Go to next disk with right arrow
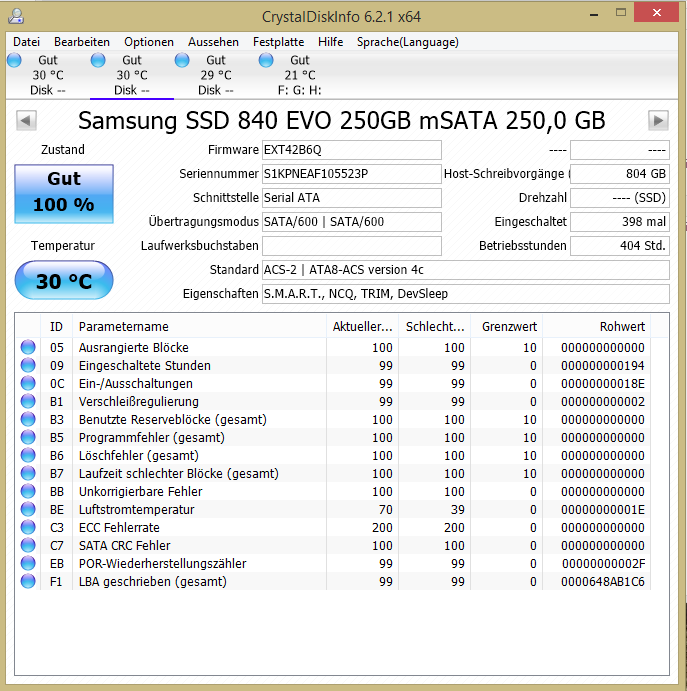Screen dimensions: 687x691 [658, 120]
